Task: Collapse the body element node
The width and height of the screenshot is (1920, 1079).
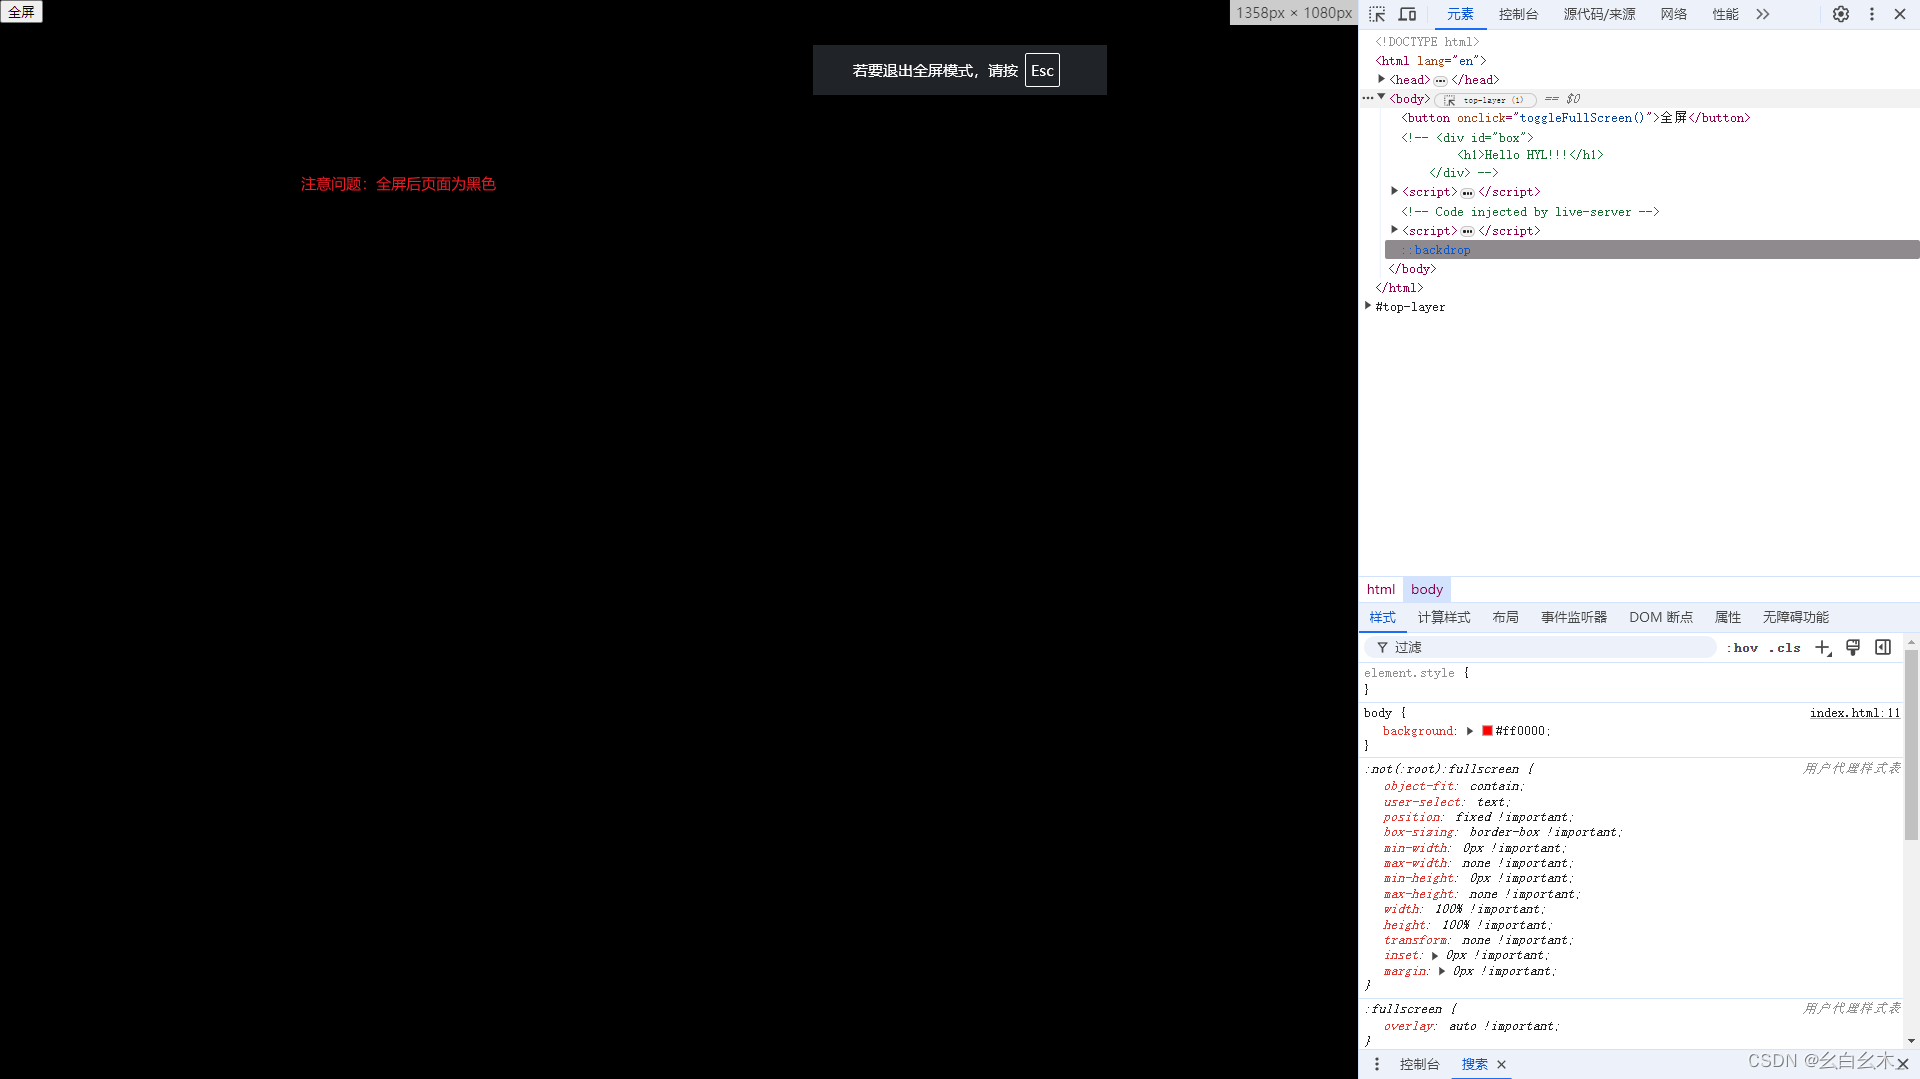Action: 1381,98
